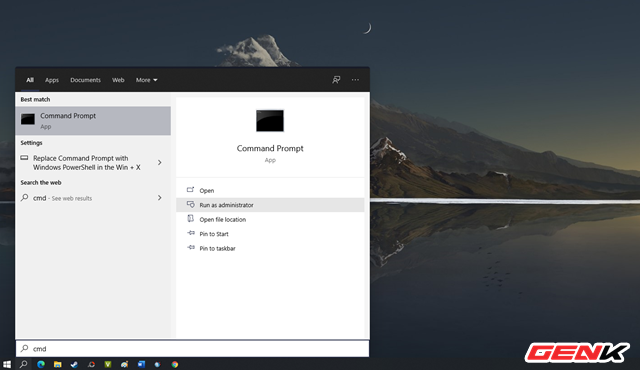Click the settings icon beside Replace Command Prompt
Viewport: 640px width, 370px height.
coord(24,158)
